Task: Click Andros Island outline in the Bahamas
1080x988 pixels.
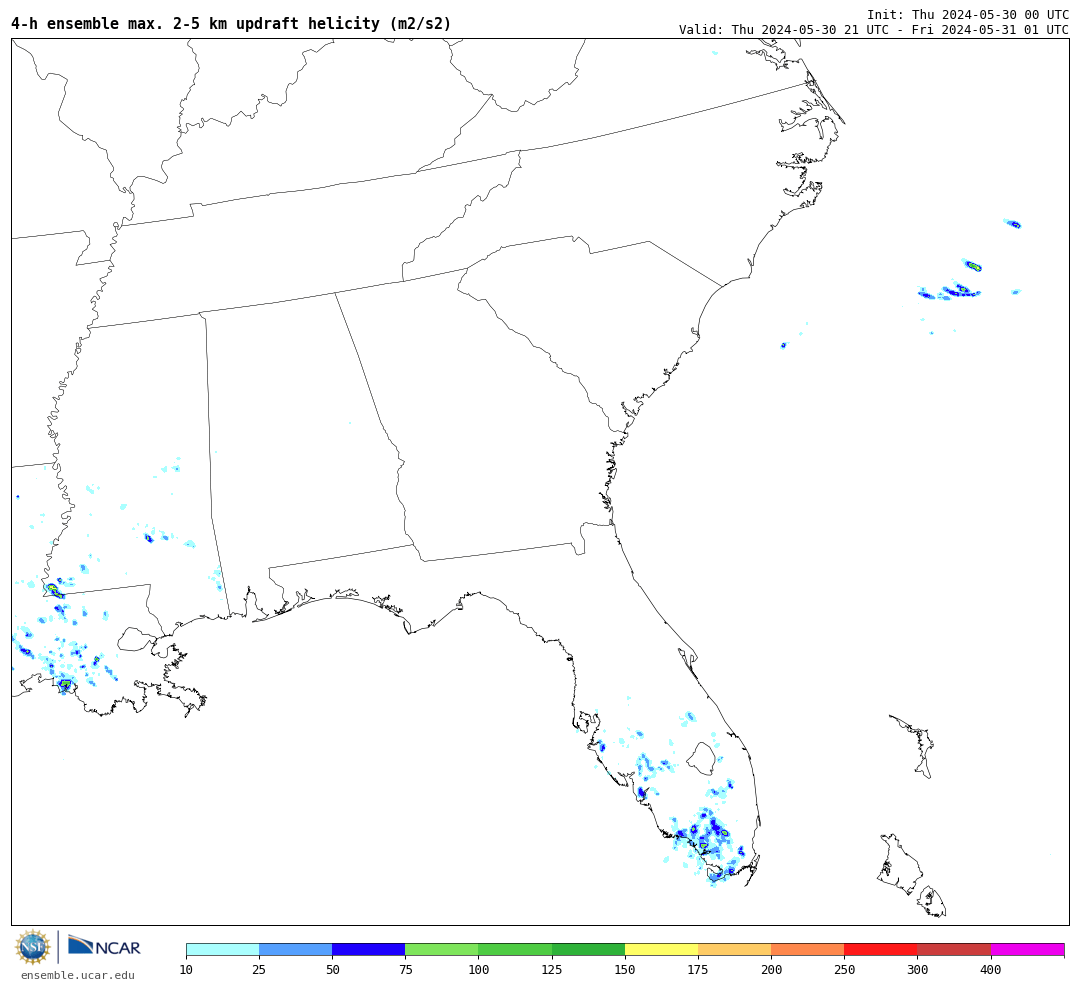Action: 900,863
